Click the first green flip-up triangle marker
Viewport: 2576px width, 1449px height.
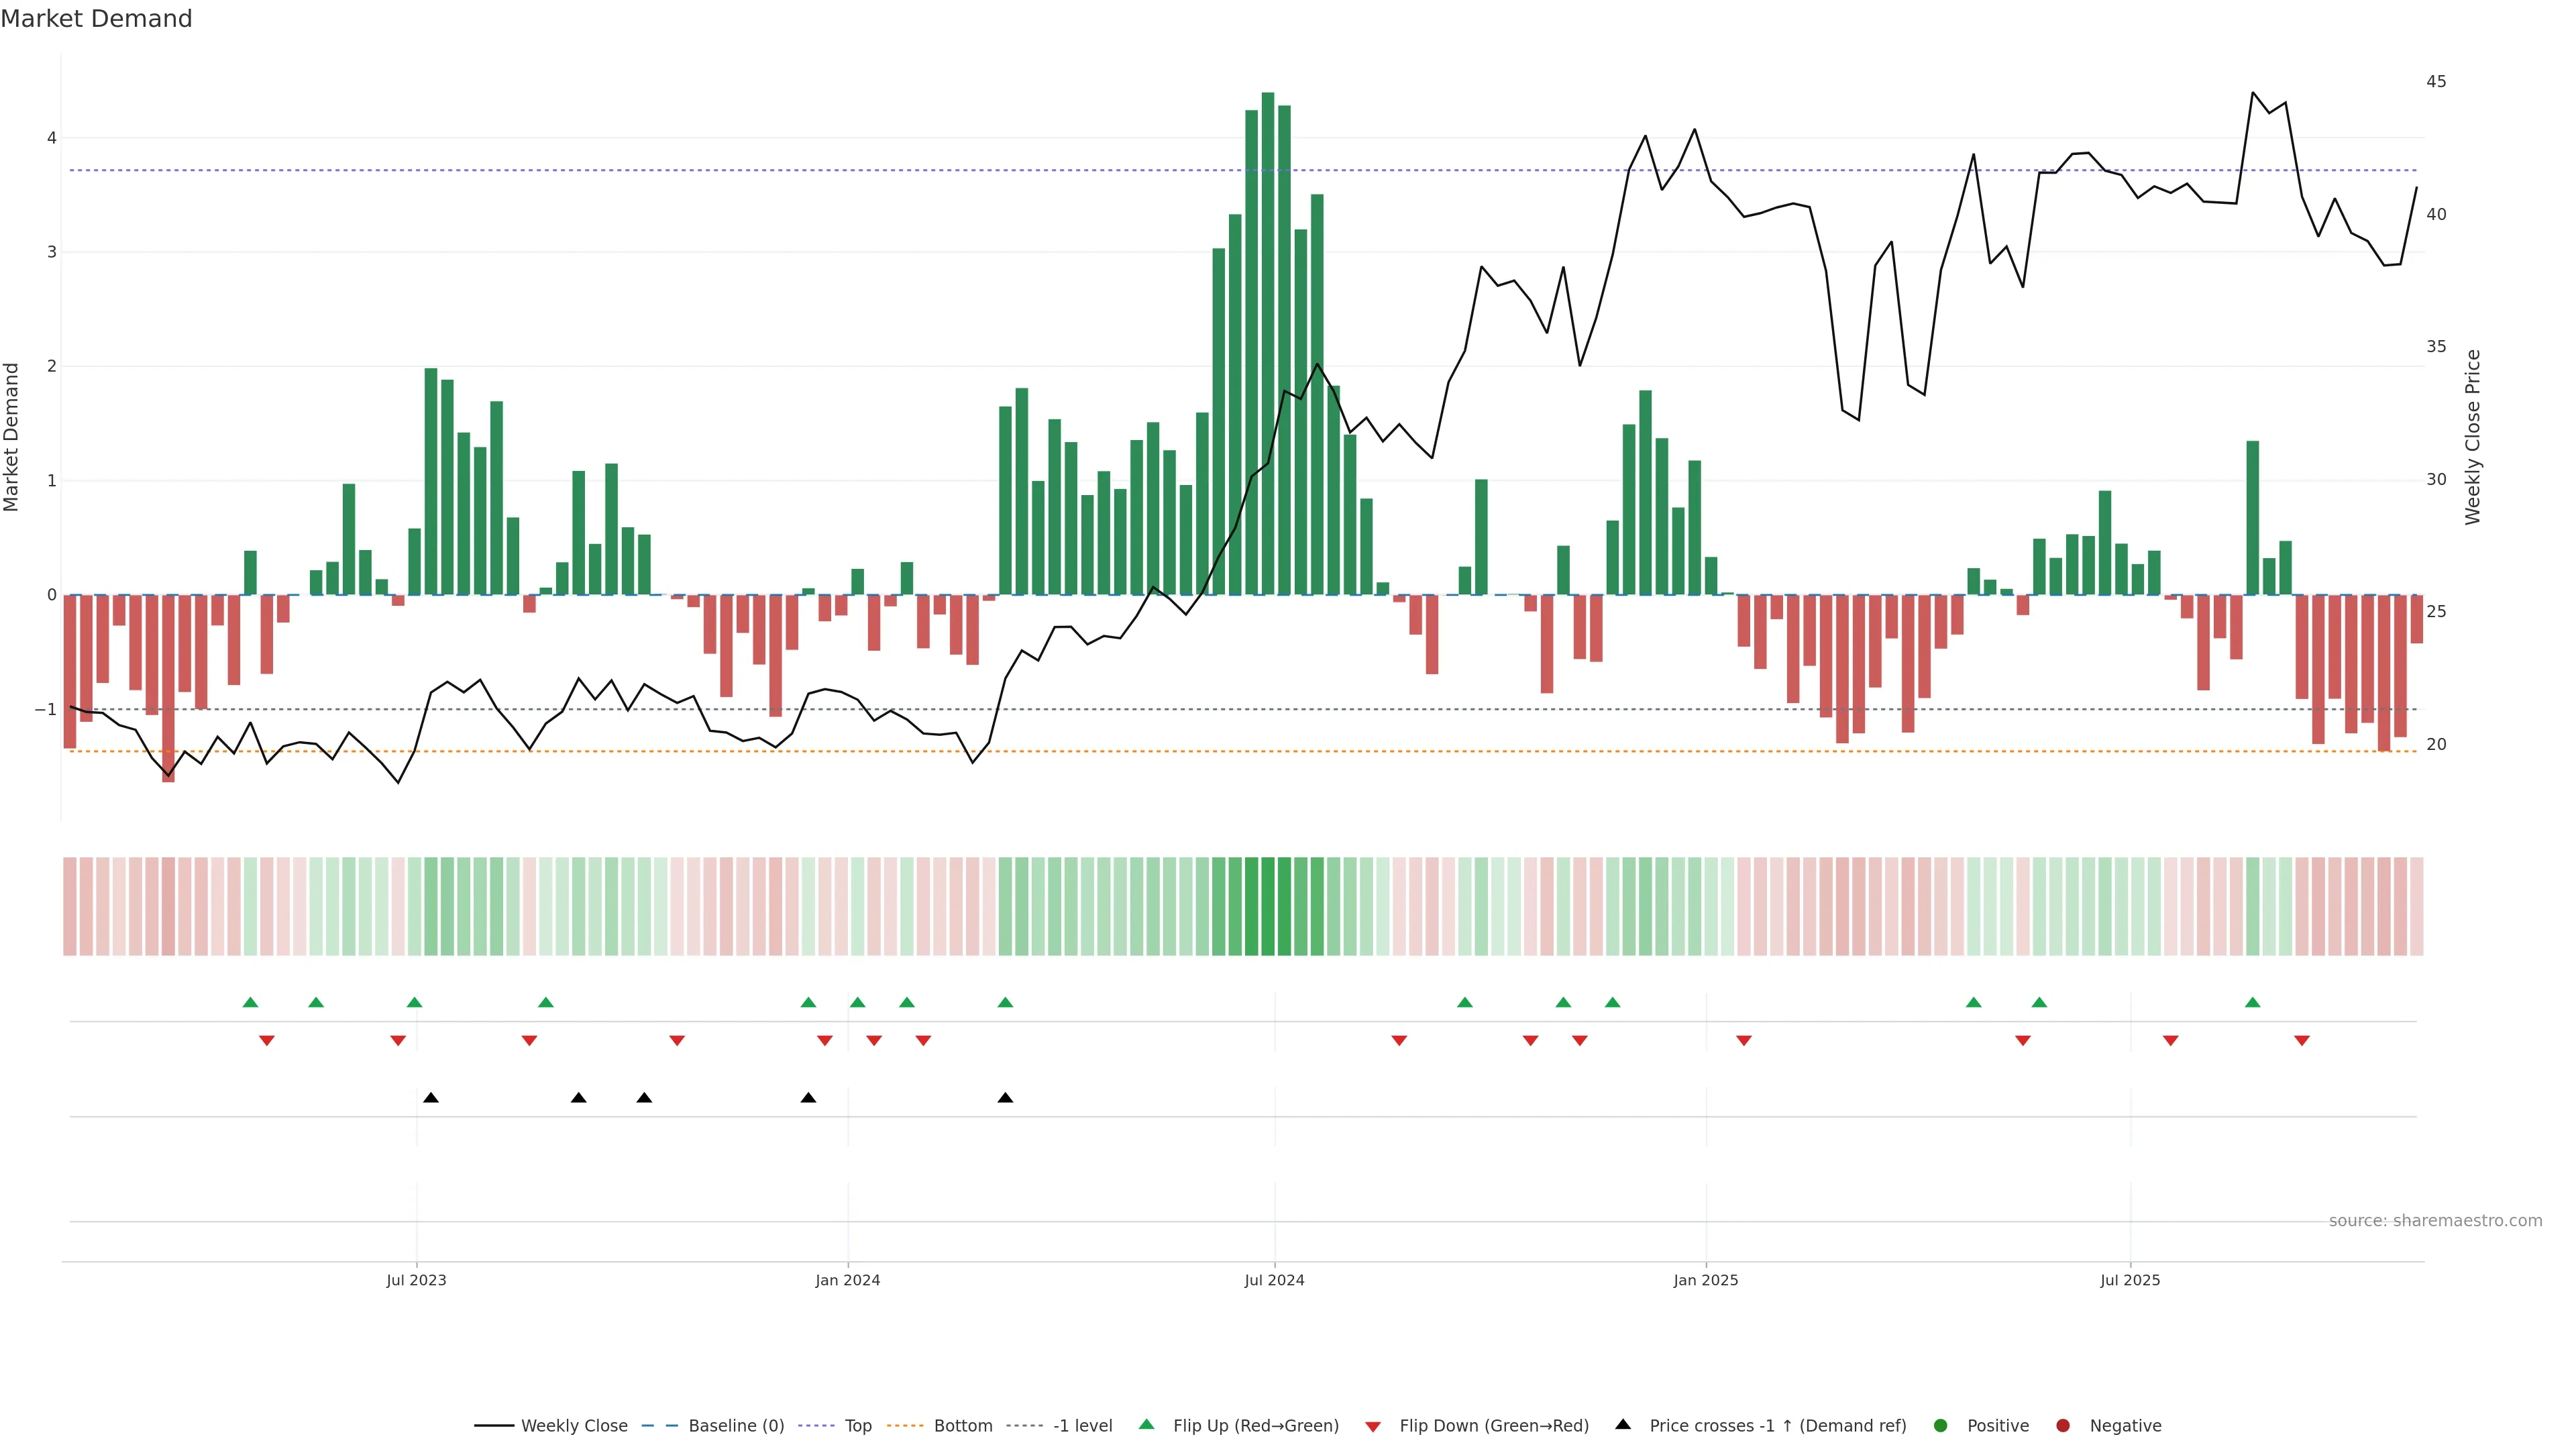(250, 1002)
